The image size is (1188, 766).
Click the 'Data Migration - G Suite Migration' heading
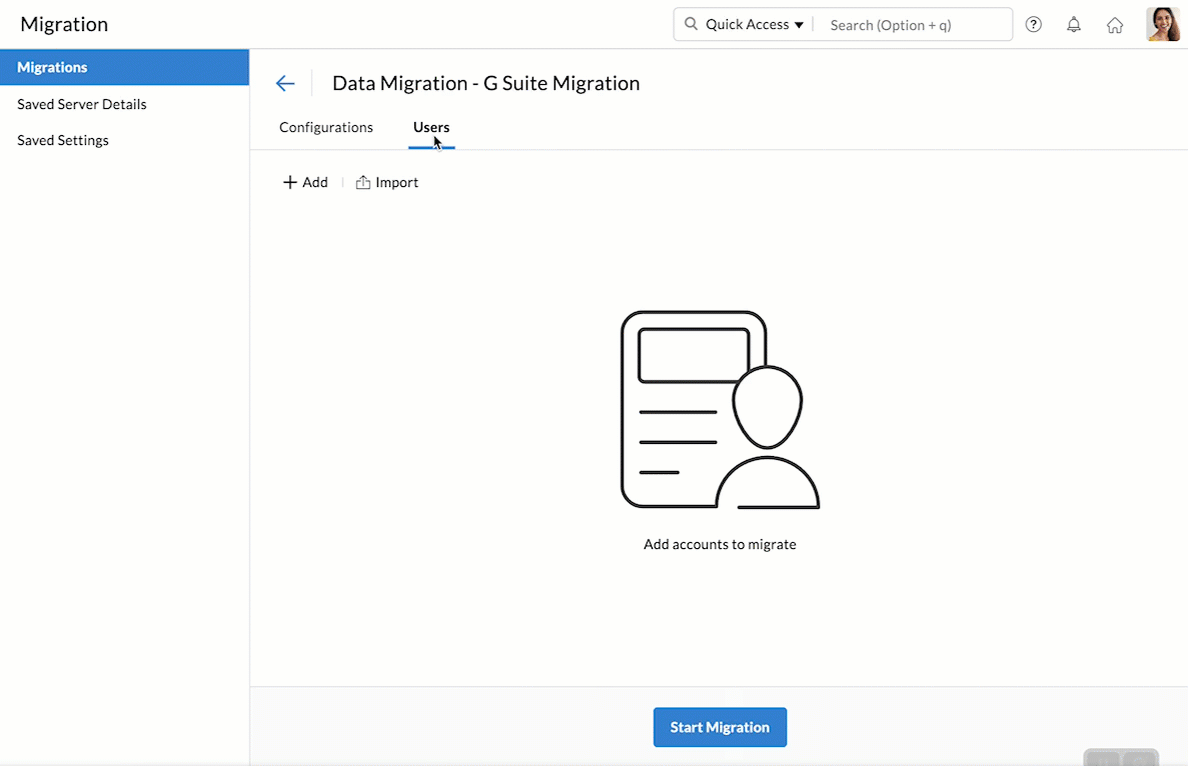[486, 83]
